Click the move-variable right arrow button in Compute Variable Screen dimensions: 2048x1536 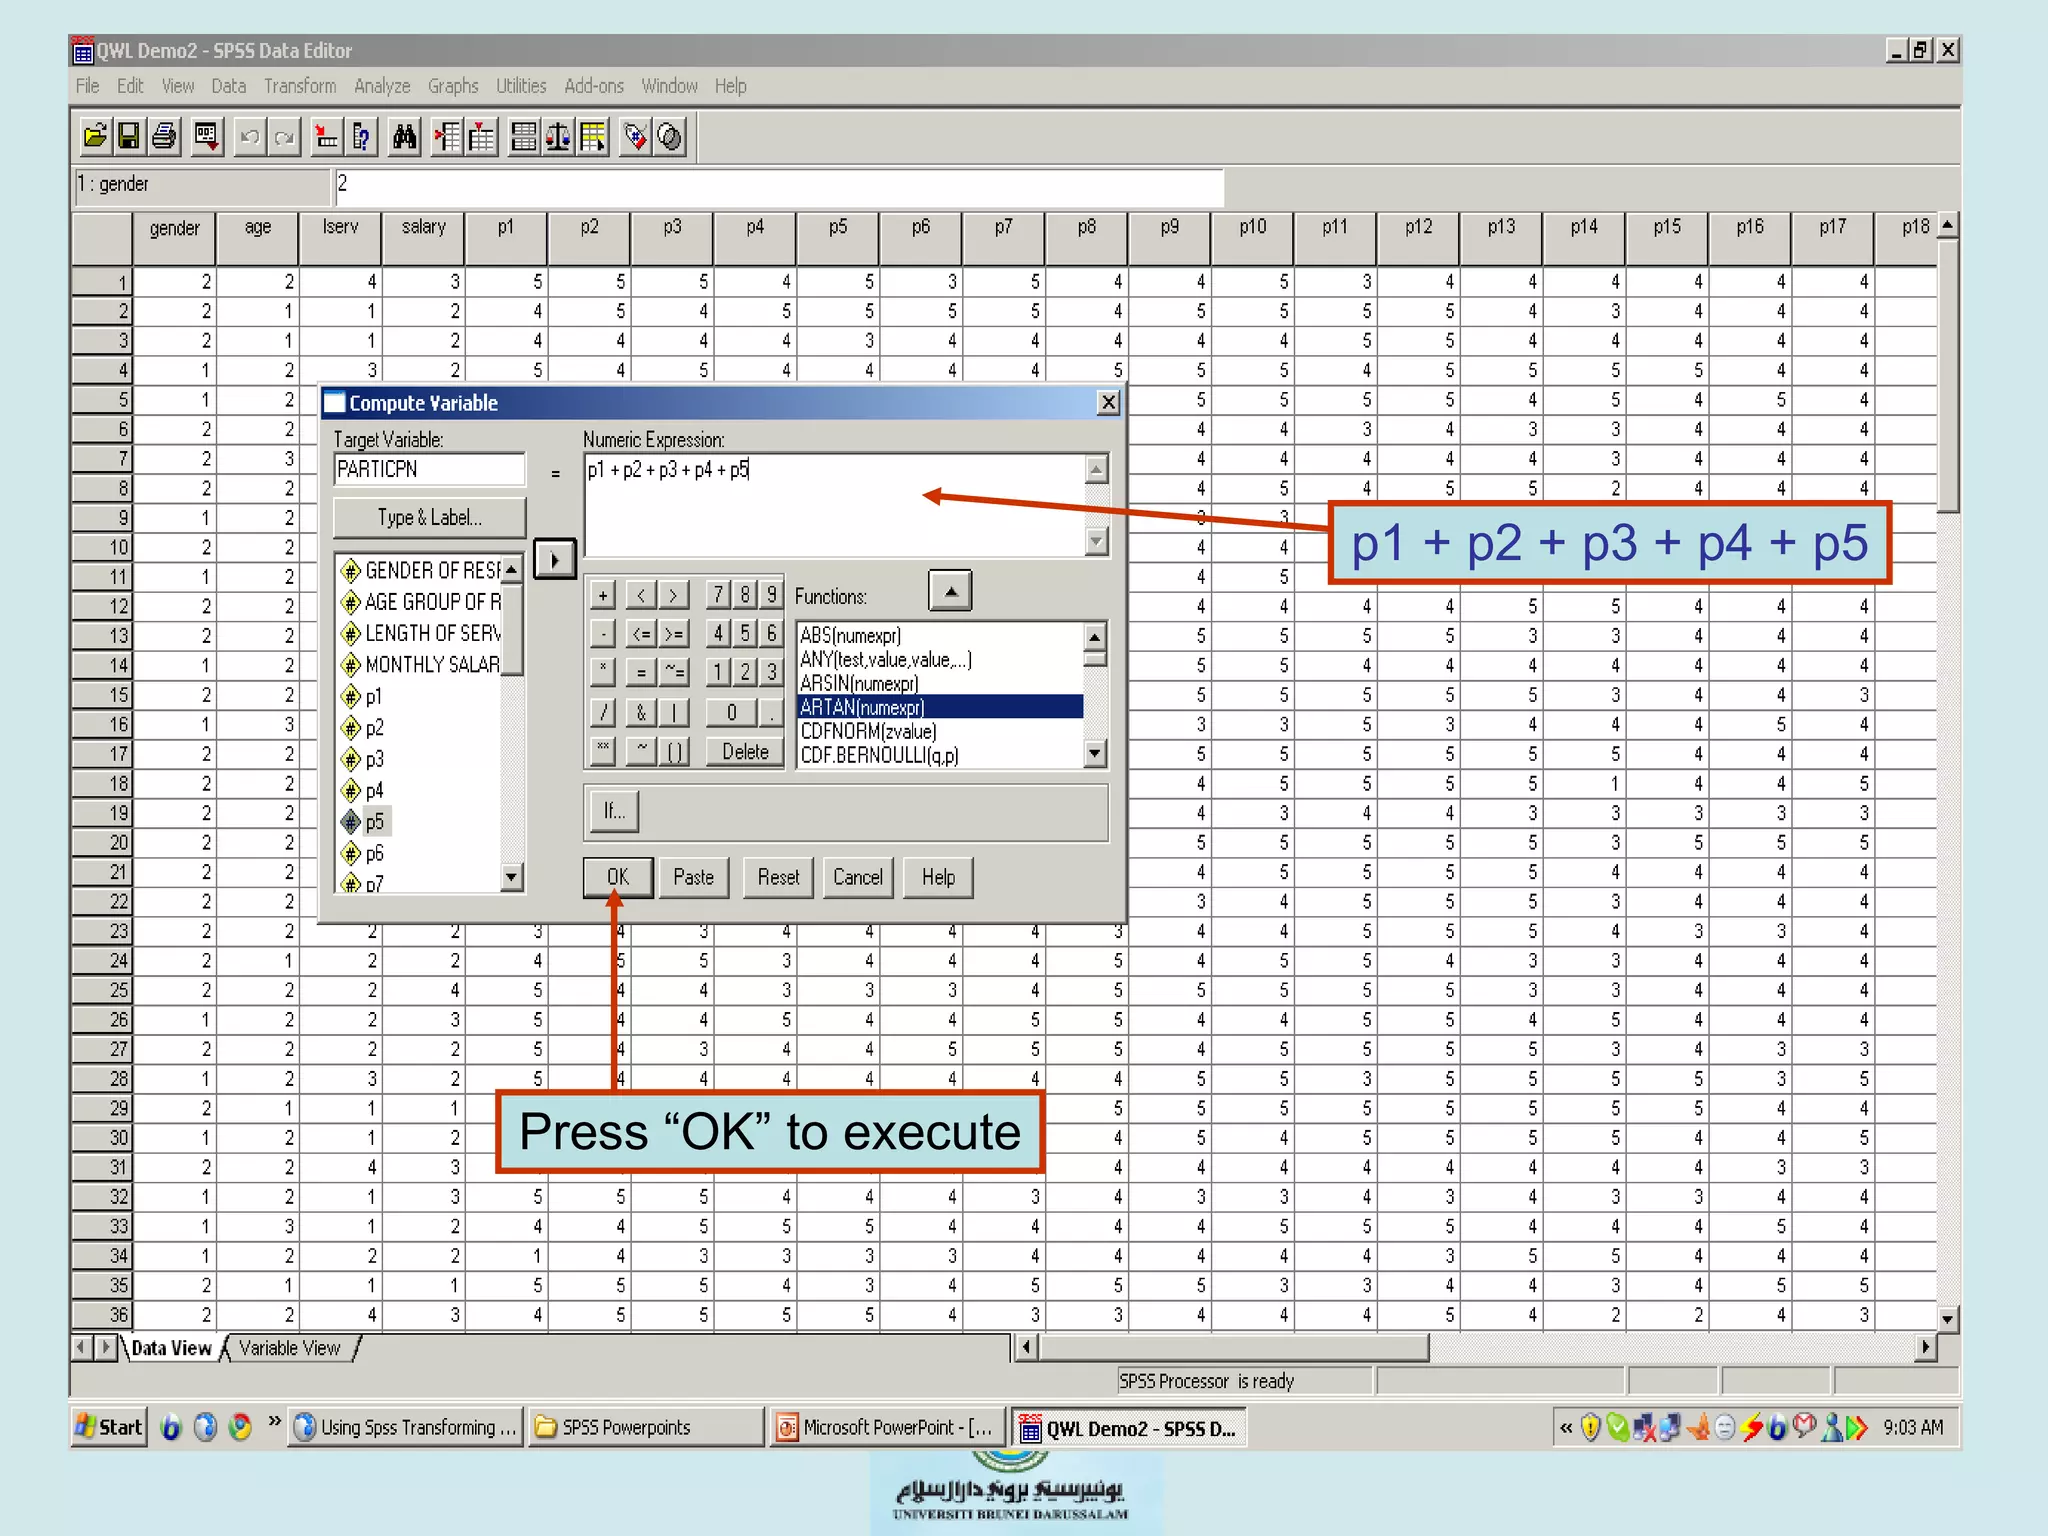555,559
